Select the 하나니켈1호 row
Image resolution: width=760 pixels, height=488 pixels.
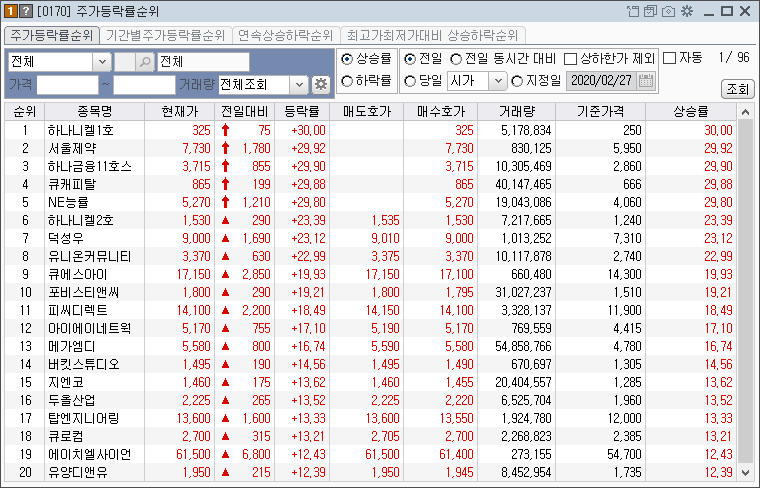(370, 130)
